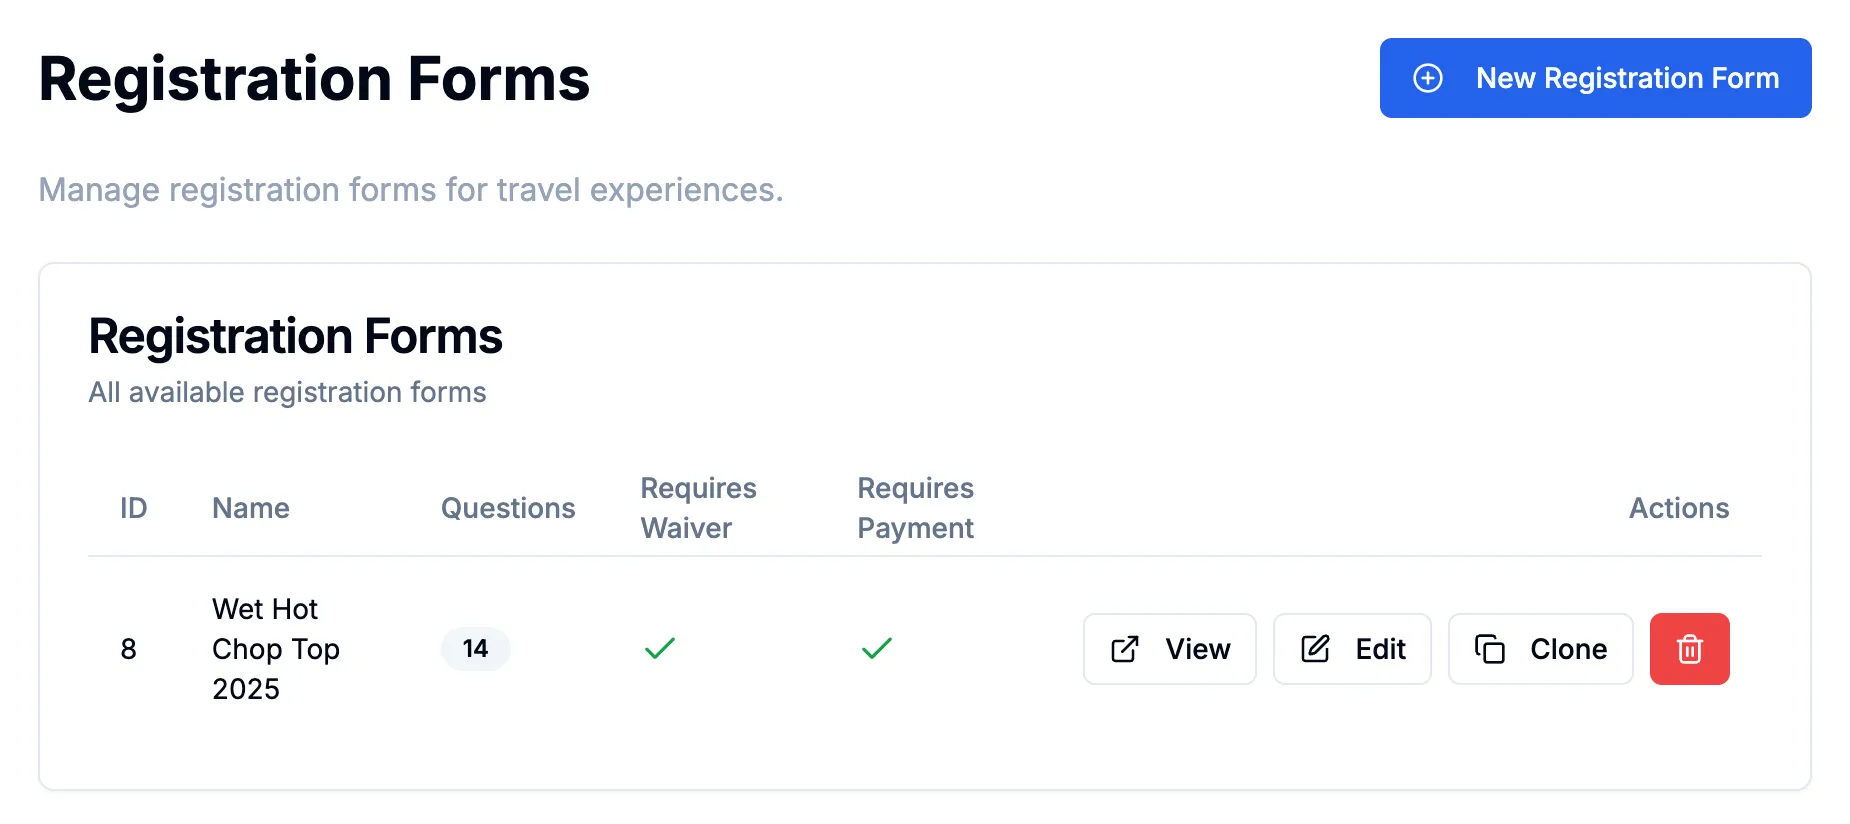Click the Actions column header
The height and width of the screenshot is (824, 1850).
(1679, 508)
